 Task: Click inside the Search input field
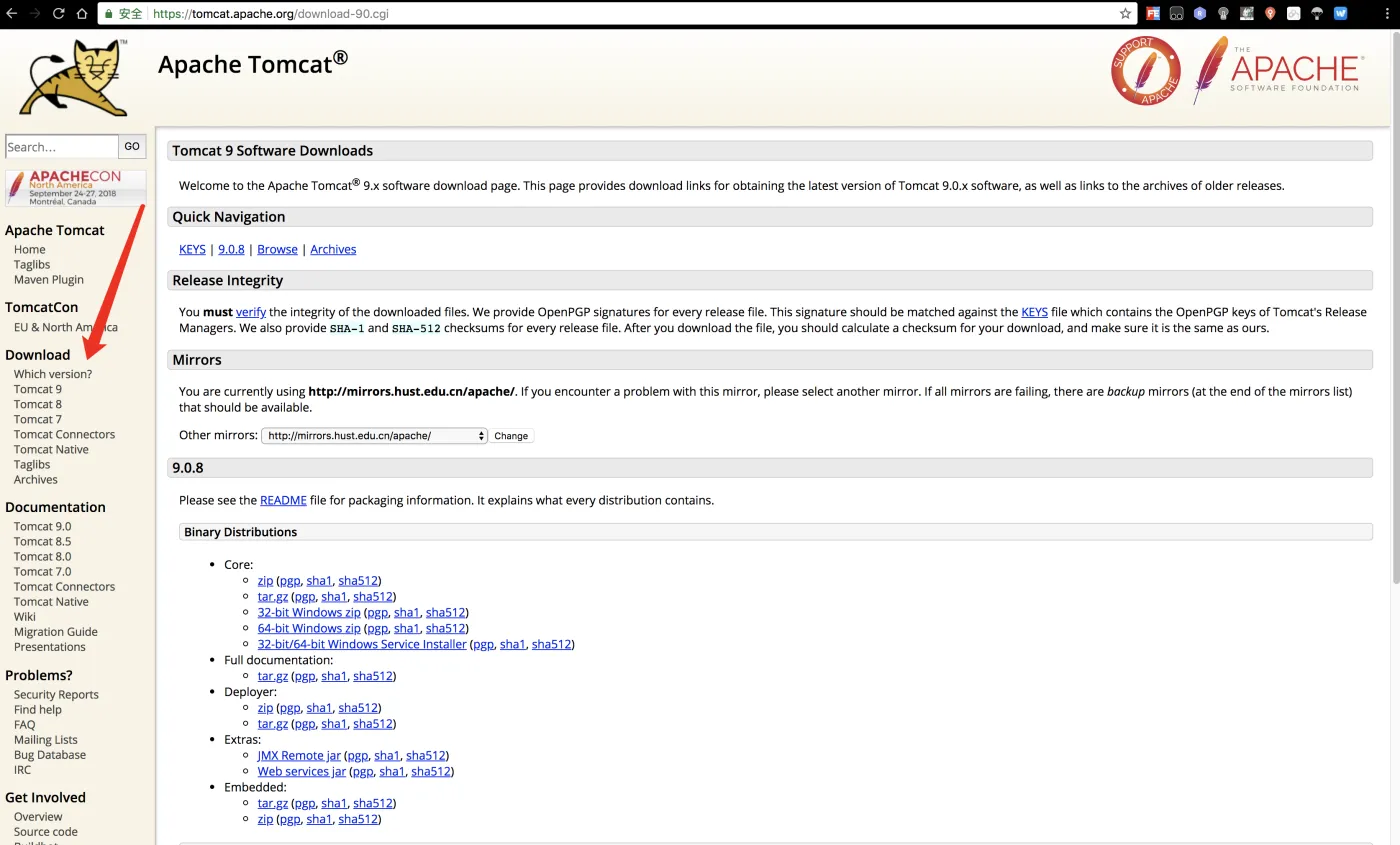60,146
